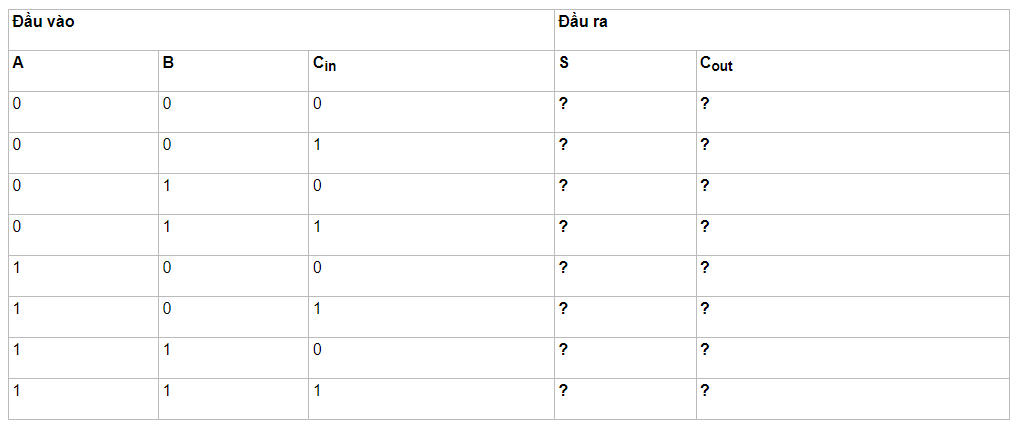This screenshot has height=426, width=1015.
Task: Click the Cout question mark in last row
Action: (705, 391)
